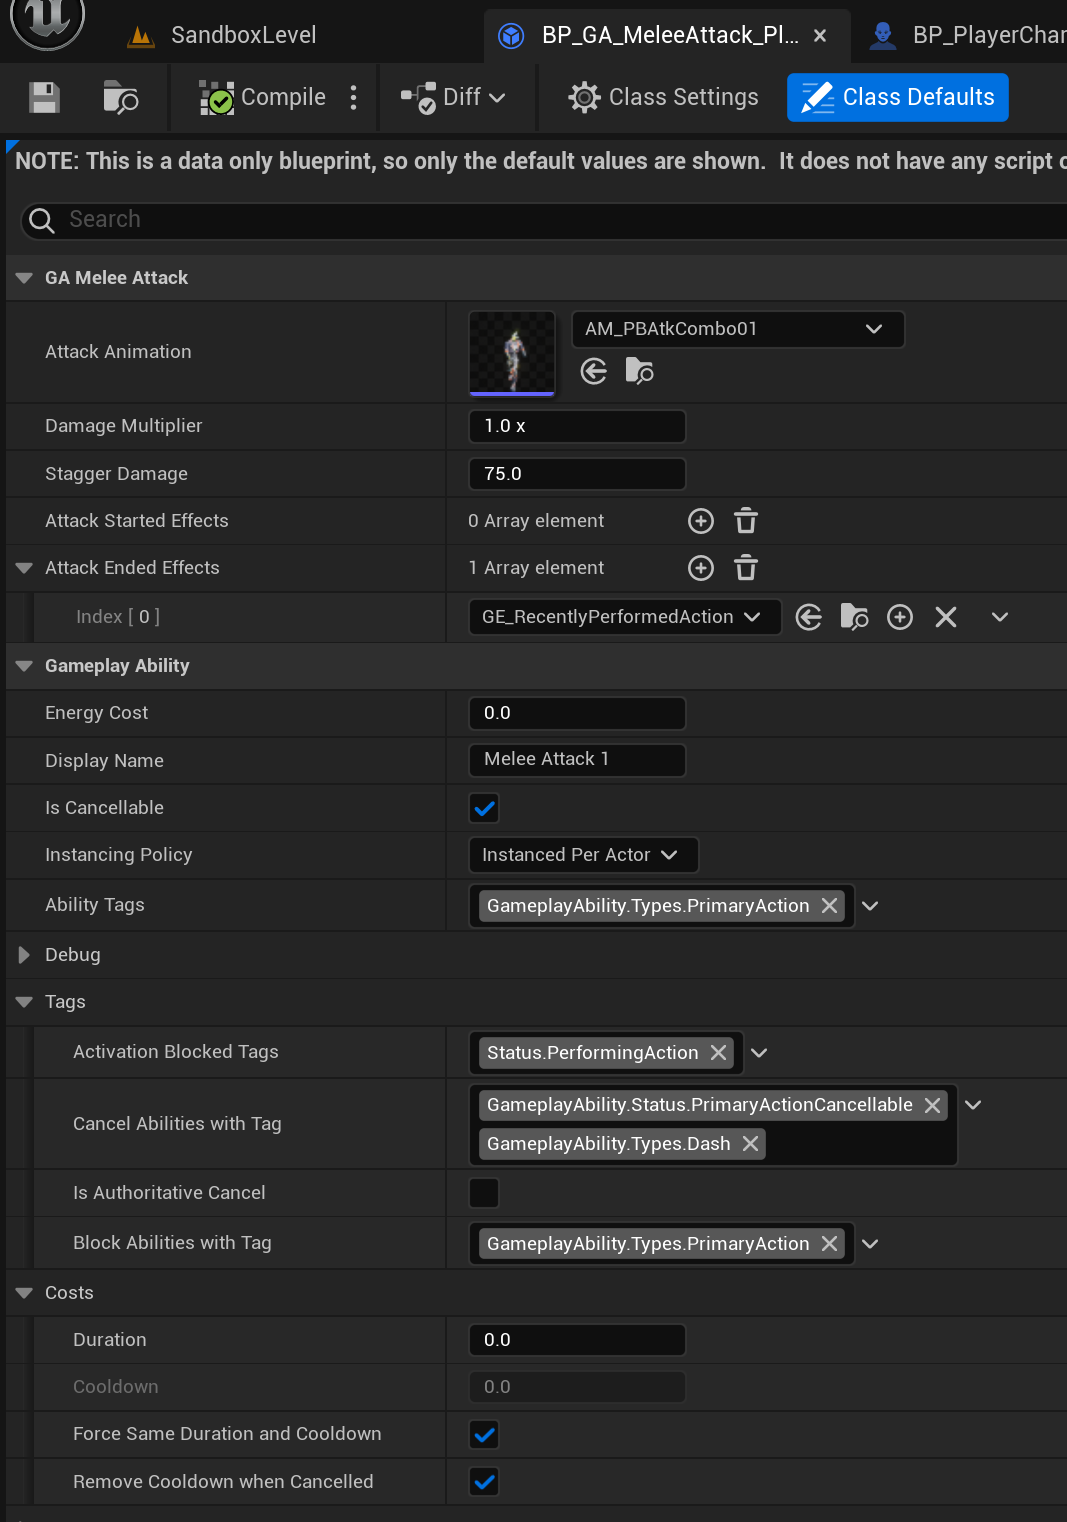The width and height of the screenshot is (1067, 1522).
Task: Close the BP_GA_MeleeAttack tab
Action: (x=820, y=35)
